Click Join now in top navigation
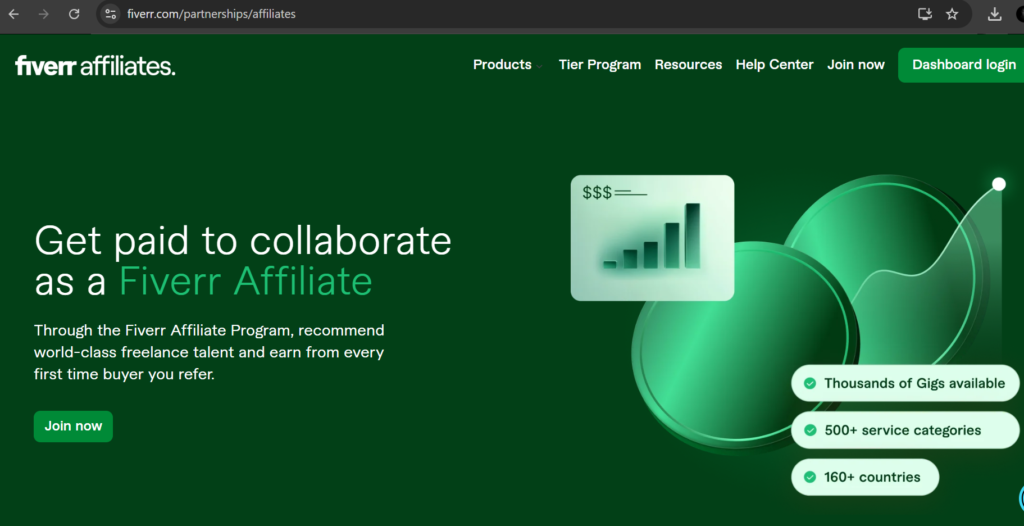This screenshot has width=1024, height=526. tap(856, 65)
